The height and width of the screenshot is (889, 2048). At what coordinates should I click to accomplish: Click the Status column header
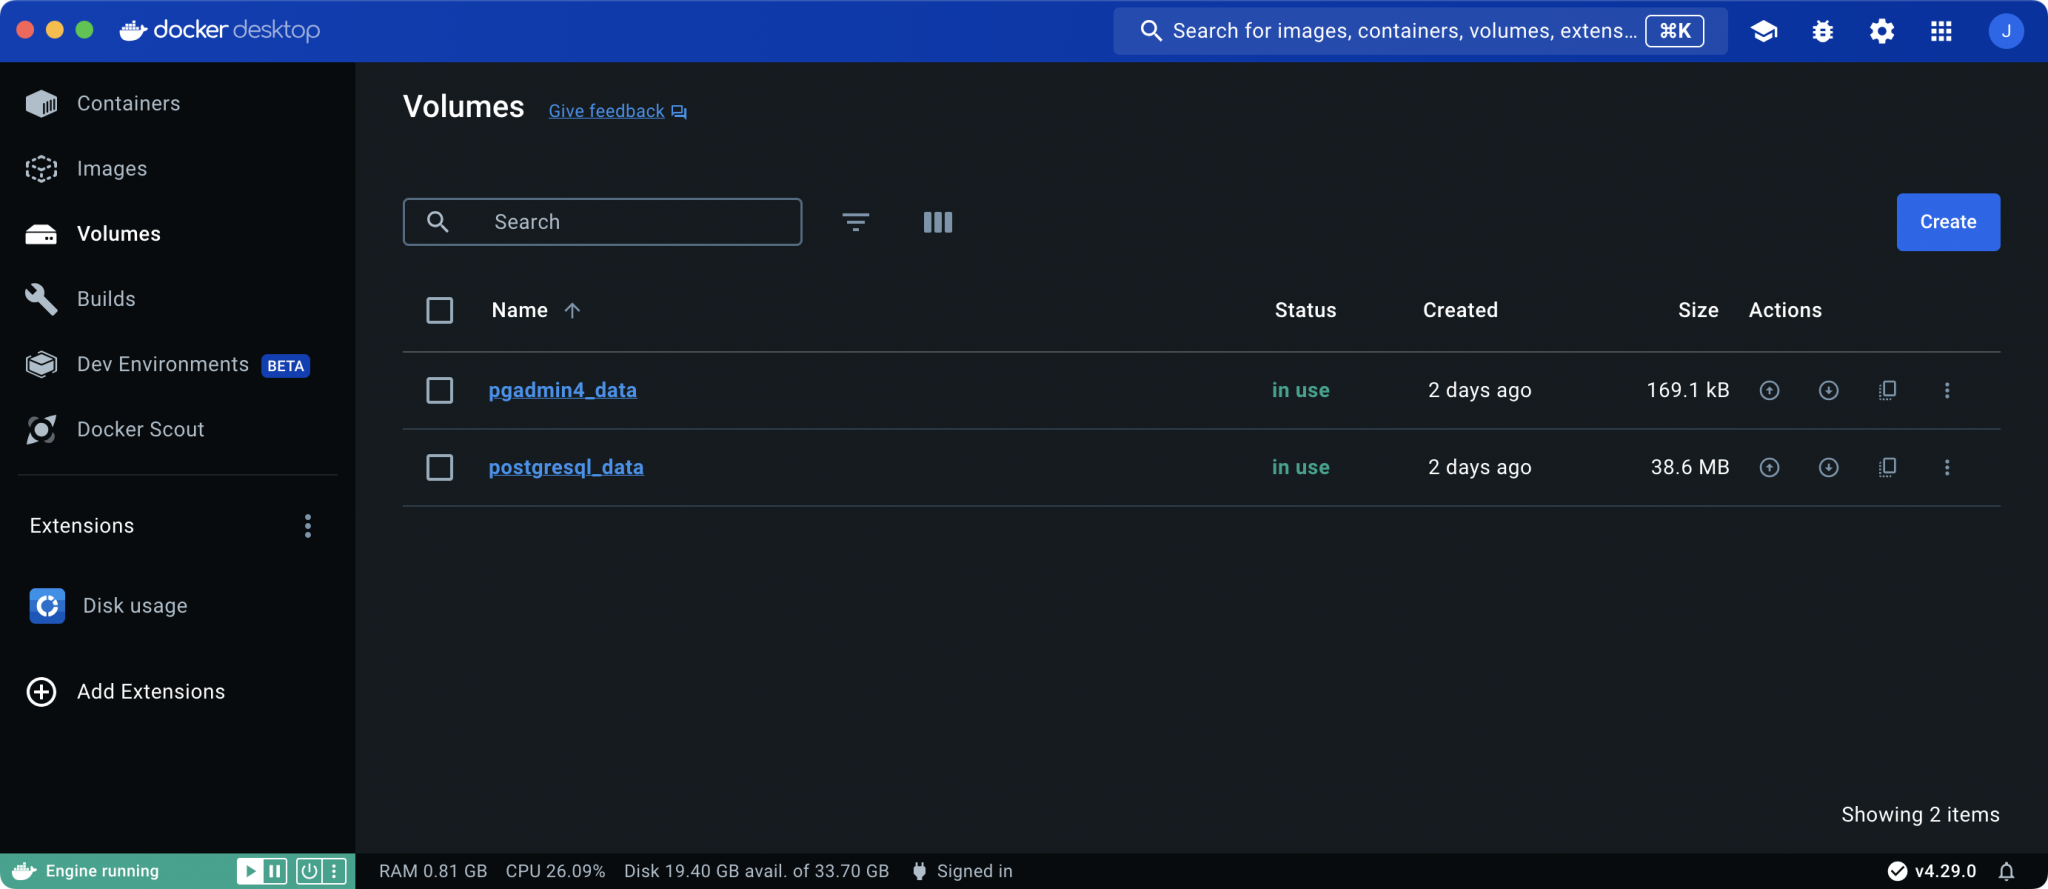click(x=1305, y=310)
